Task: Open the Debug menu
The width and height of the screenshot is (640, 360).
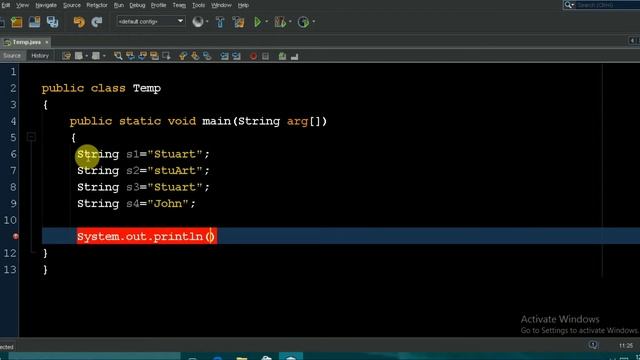Action: pyautogui.click(x=137, y=5)
